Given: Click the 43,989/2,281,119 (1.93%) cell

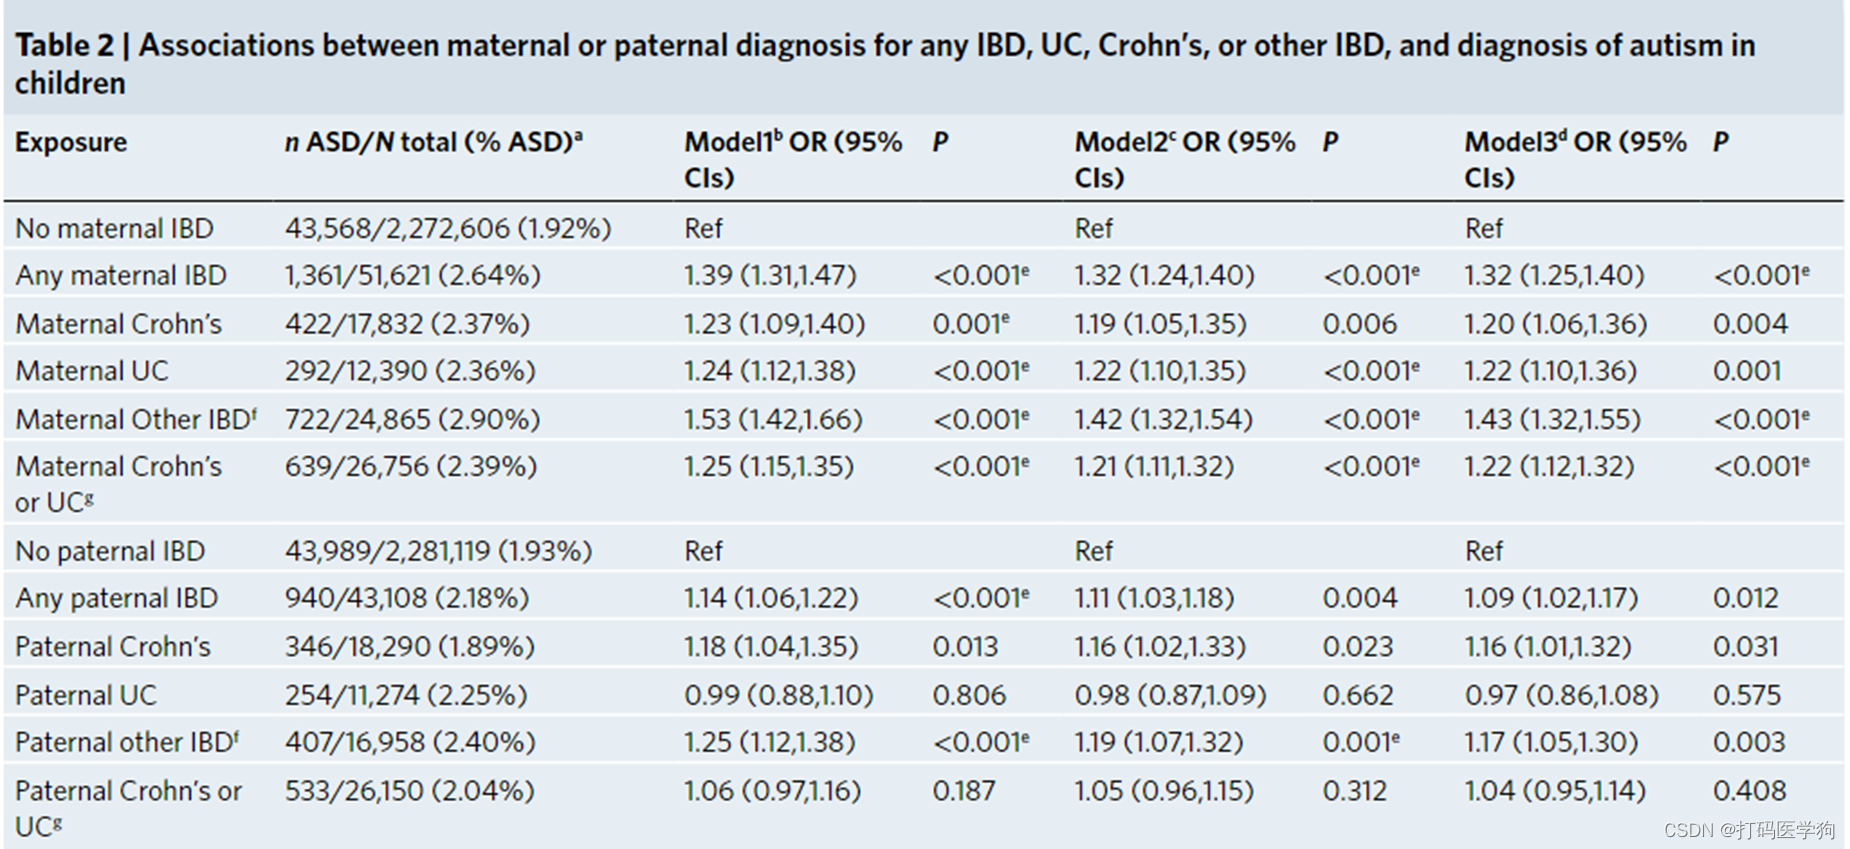Looking at the screenshot, I should (x=438, y=551).
